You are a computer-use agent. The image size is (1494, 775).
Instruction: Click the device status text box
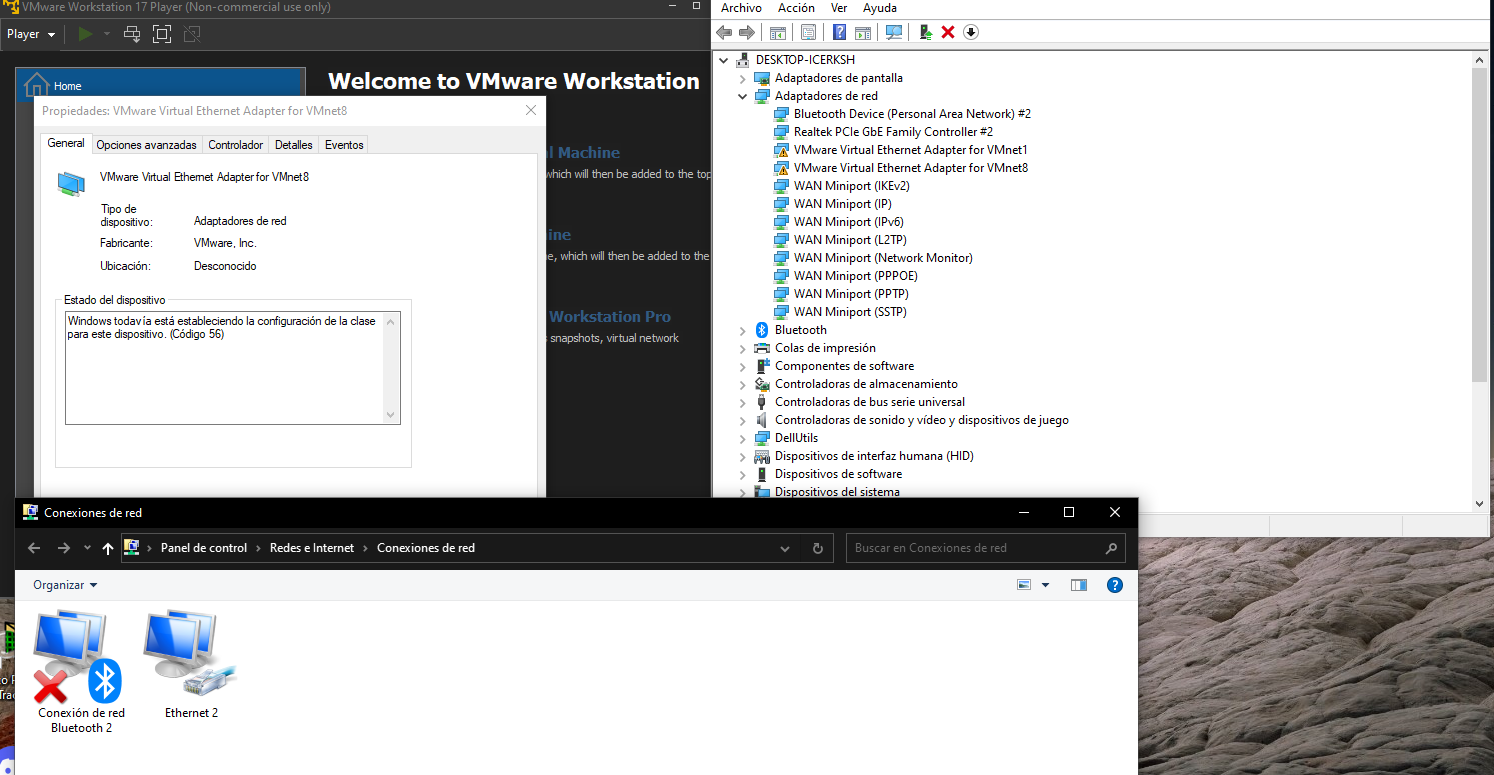tap(233, 367)
